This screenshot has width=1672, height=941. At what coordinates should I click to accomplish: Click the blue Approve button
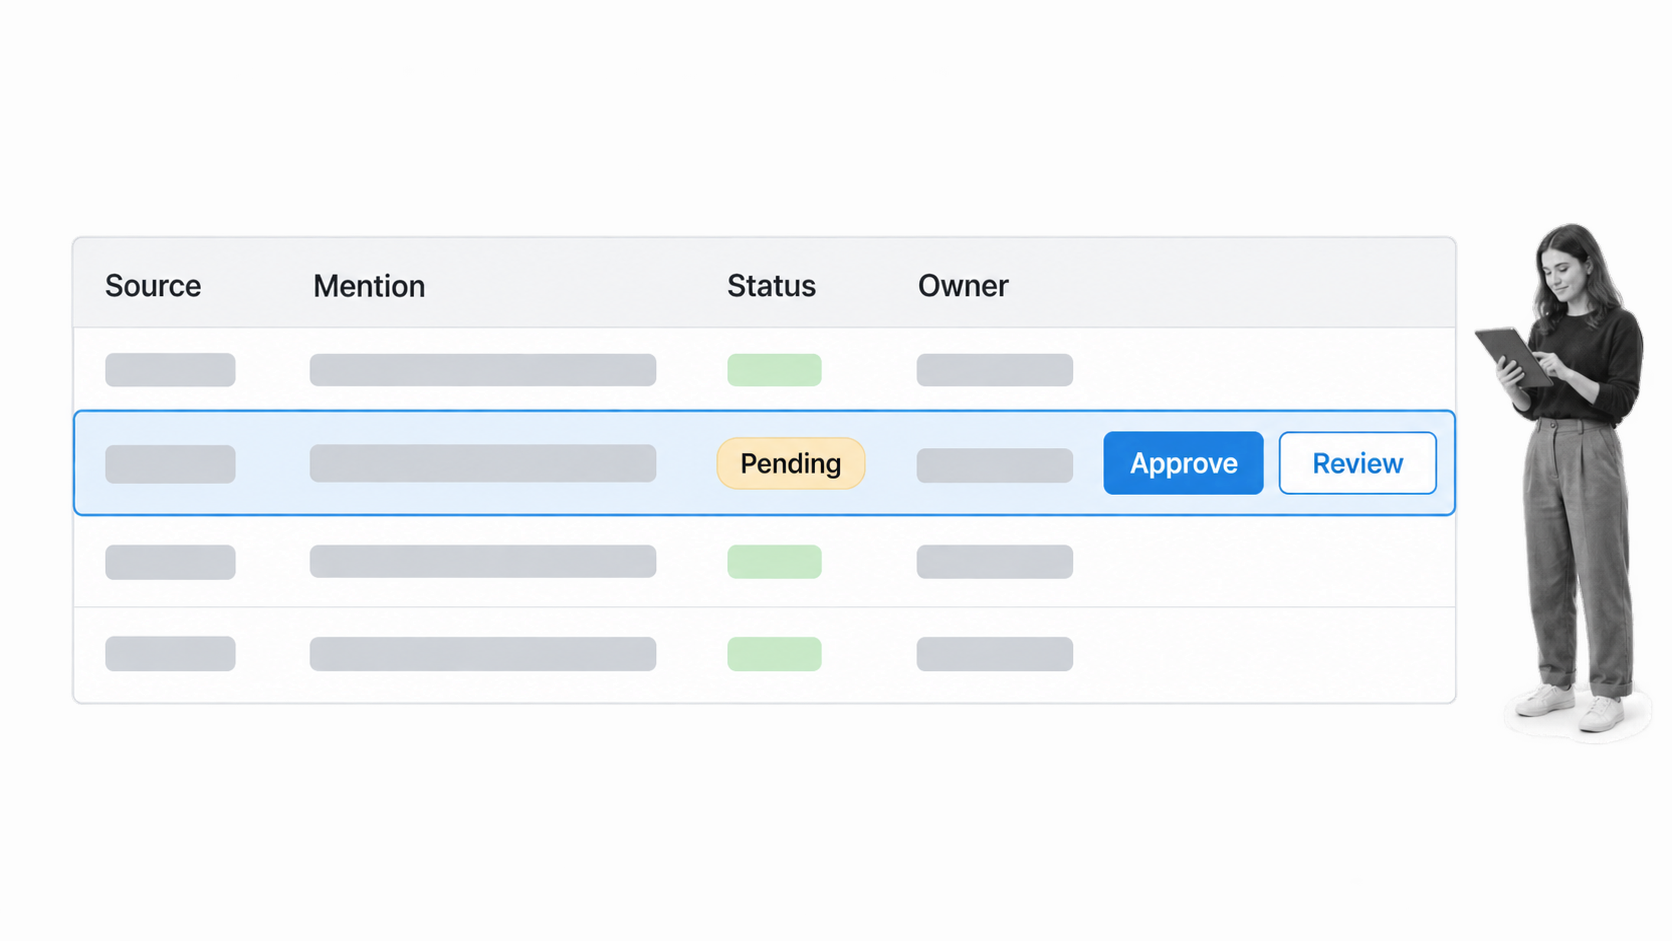point(1183,463)
